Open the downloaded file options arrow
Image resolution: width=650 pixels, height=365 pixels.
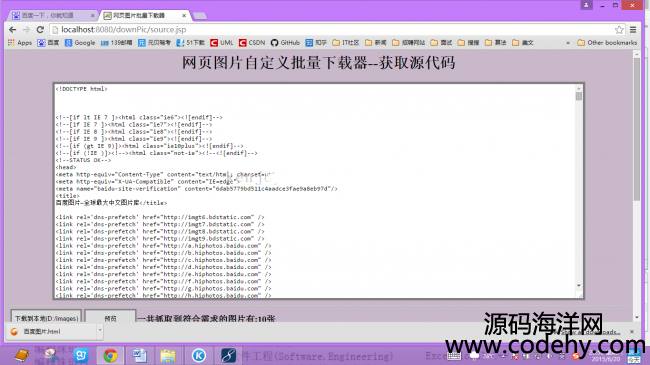coord(100,331)
